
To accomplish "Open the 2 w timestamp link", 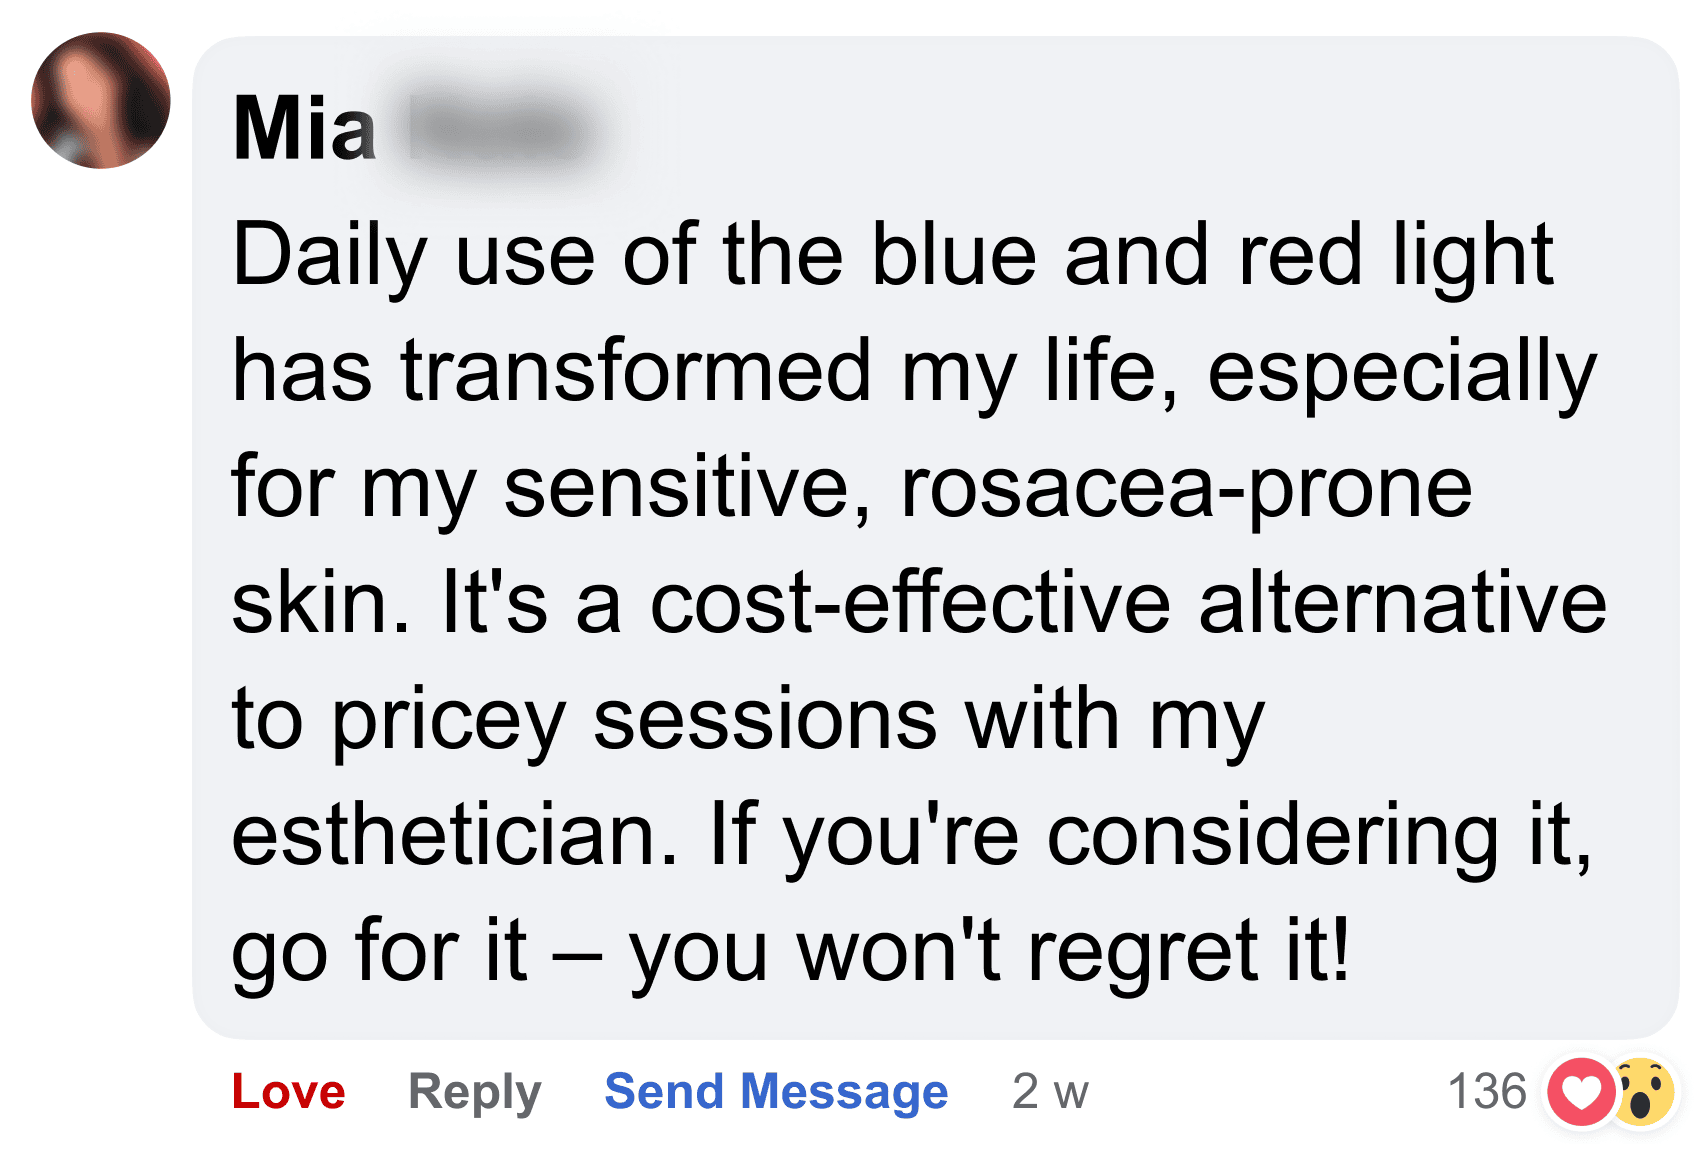I will (x=1050, y=1092).
